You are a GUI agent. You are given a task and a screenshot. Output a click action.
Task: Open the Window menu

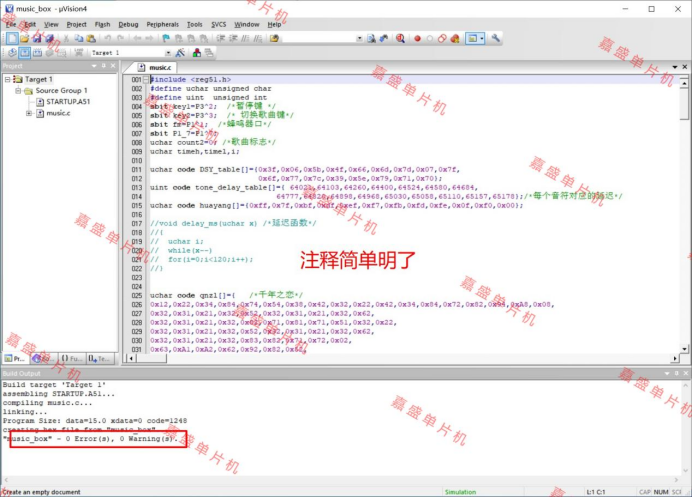click(246, 24)
